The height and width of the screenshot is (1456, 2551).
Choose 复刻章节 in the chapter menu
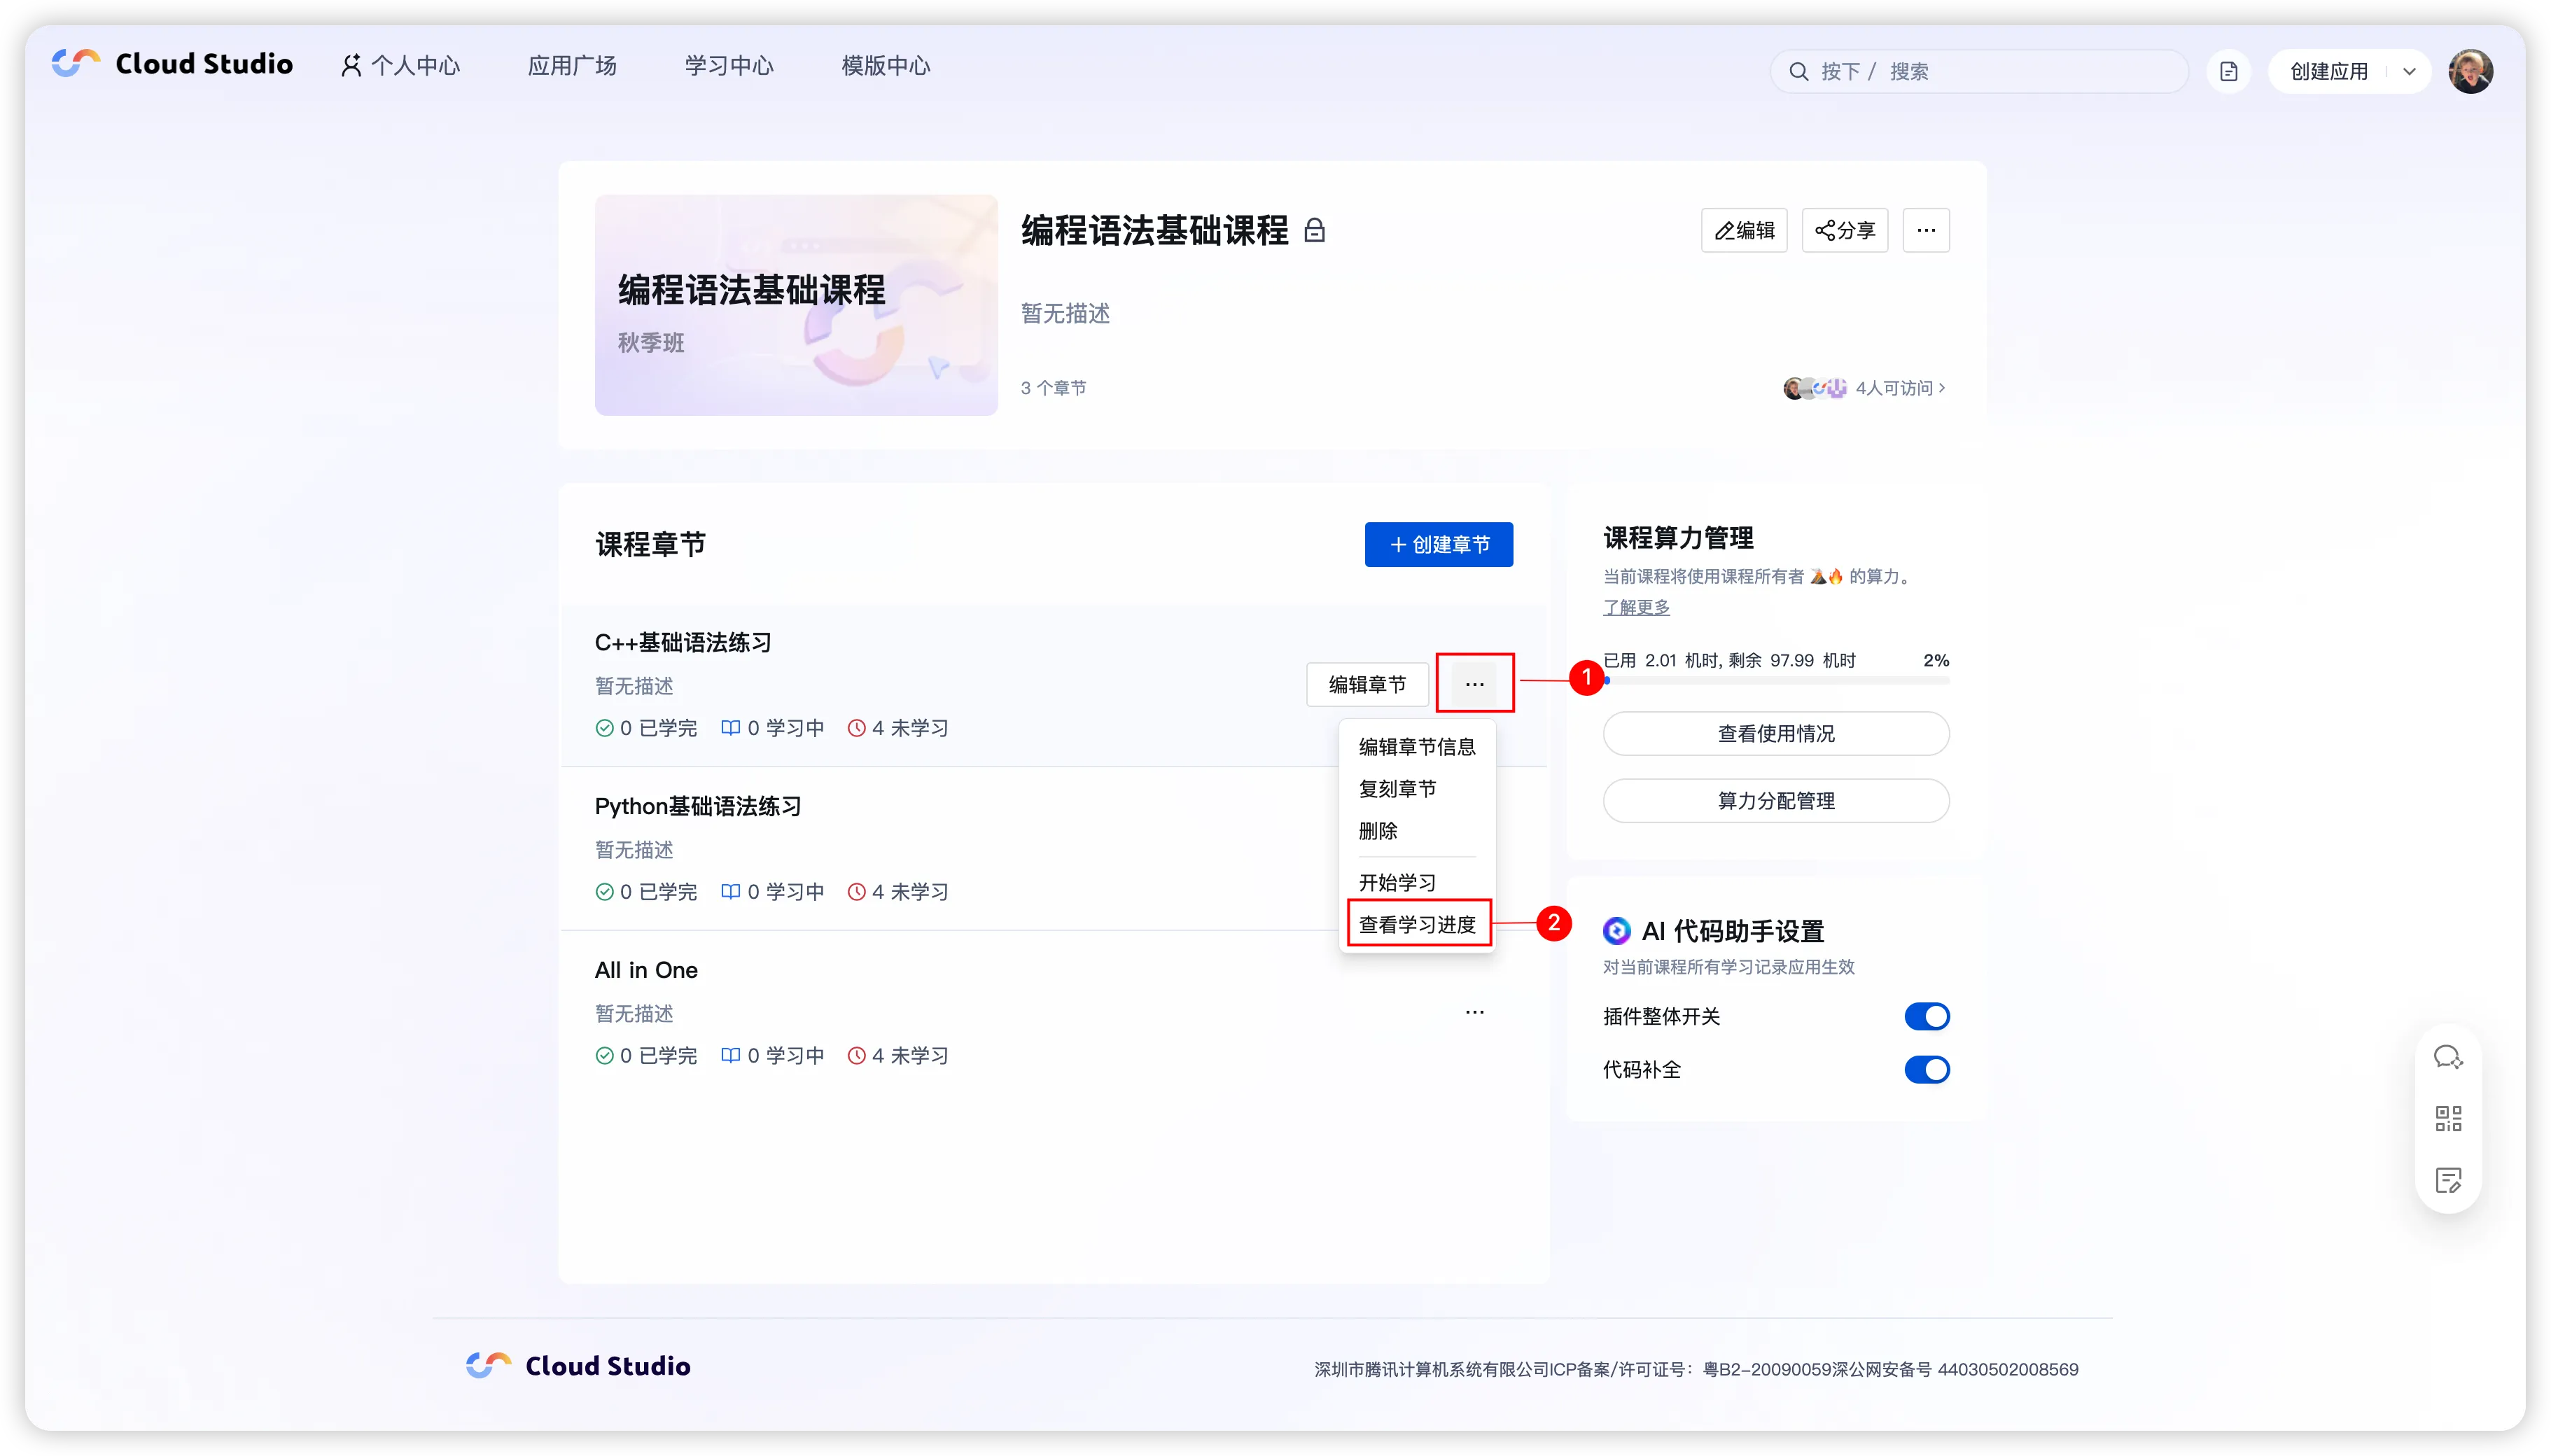[1397, 788]
